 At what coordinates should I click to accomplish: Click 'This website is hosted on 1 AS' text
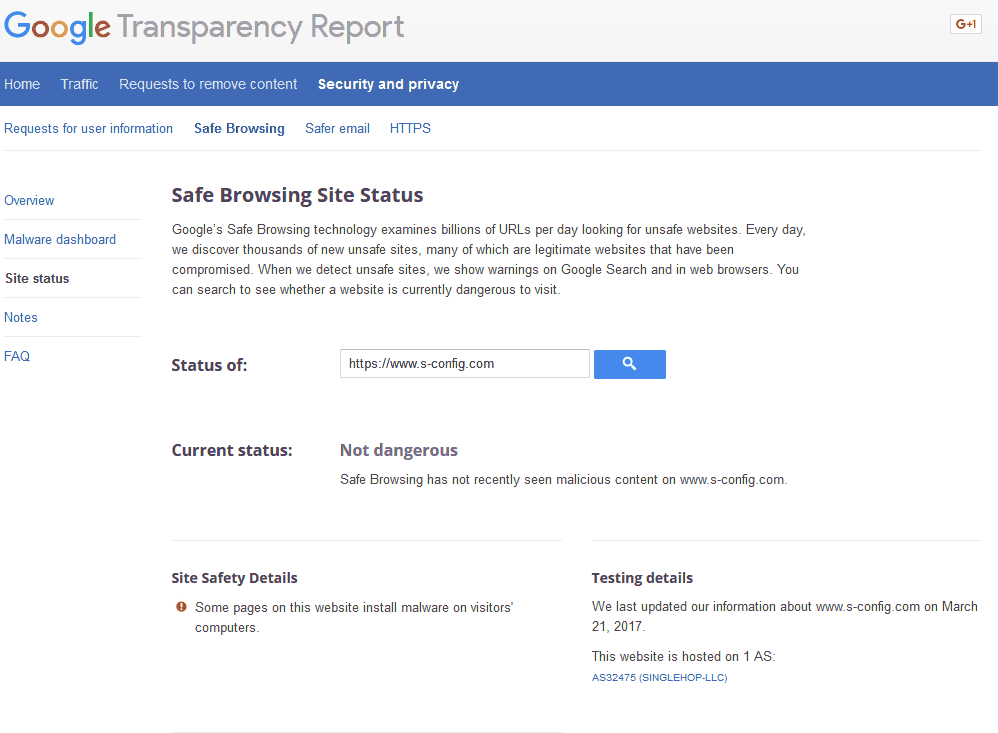(684, 656)
